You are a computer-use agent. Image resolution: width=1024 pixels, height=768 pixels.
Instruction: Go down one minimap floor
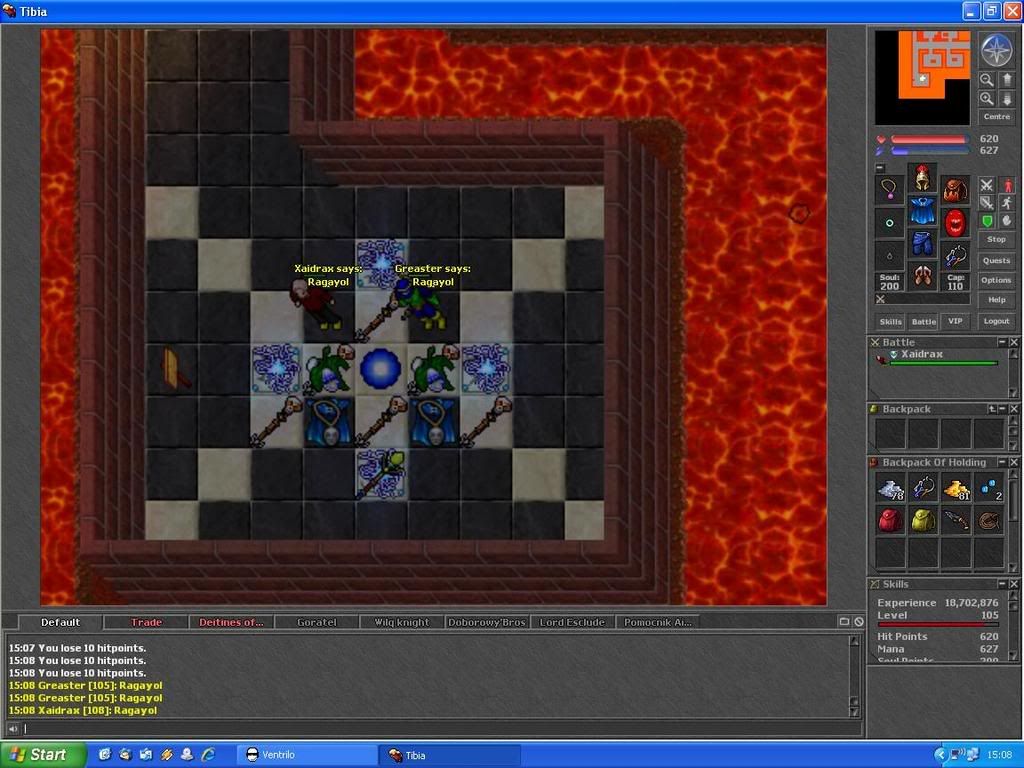pyautogui.click(x=1006, y=99)
